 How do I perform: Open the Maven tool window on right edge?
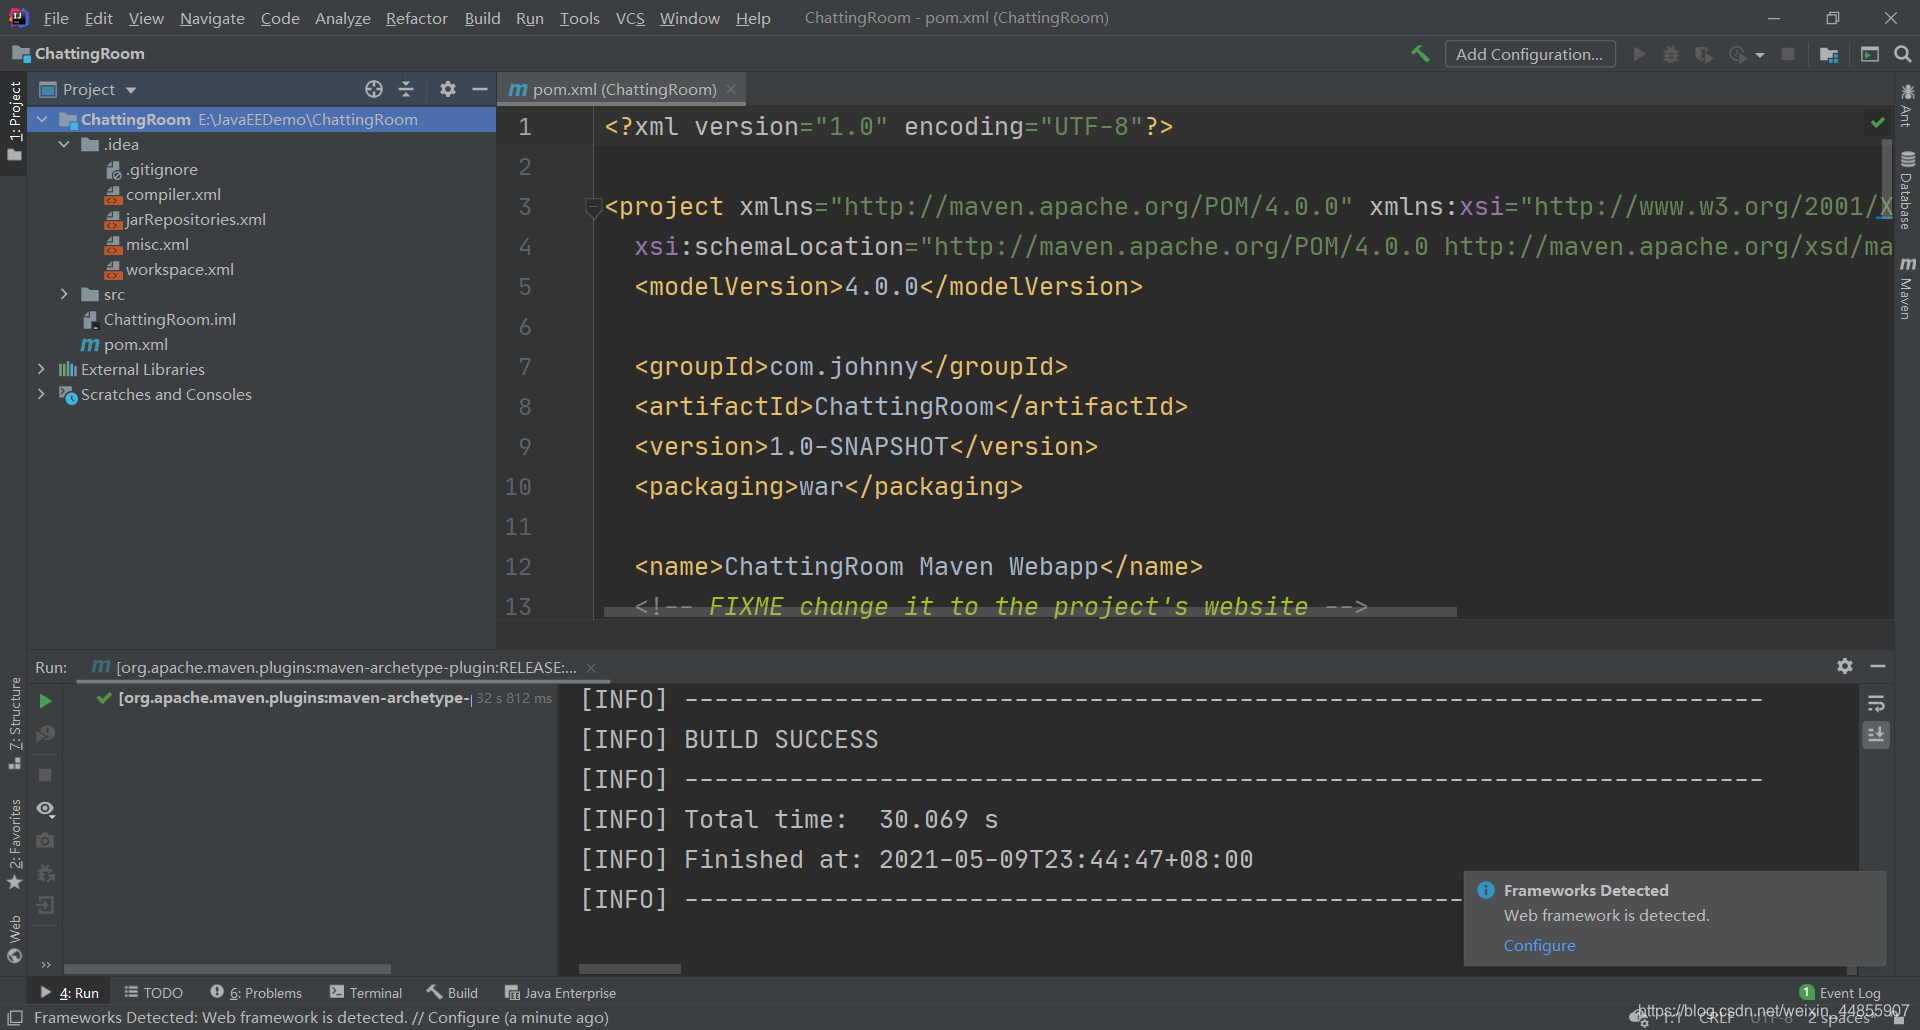1907,288
